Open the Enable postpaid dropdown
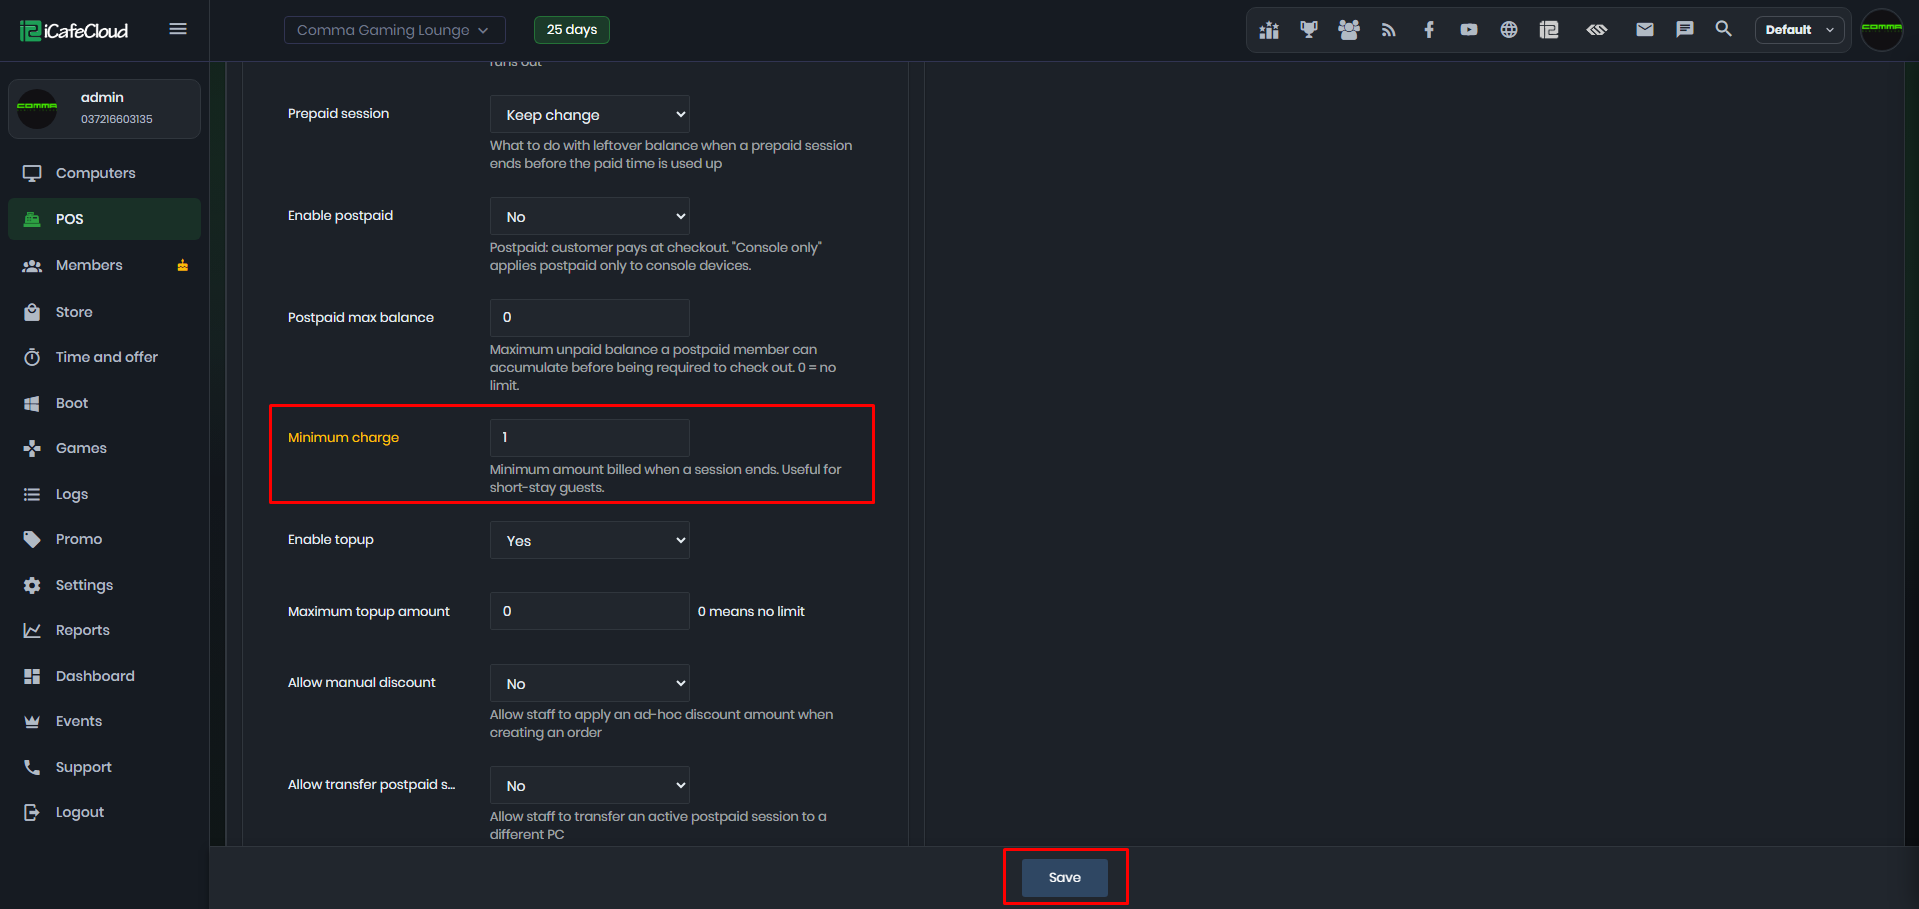Viewport: 1919px width, 909px height. [x=590, y=216]
